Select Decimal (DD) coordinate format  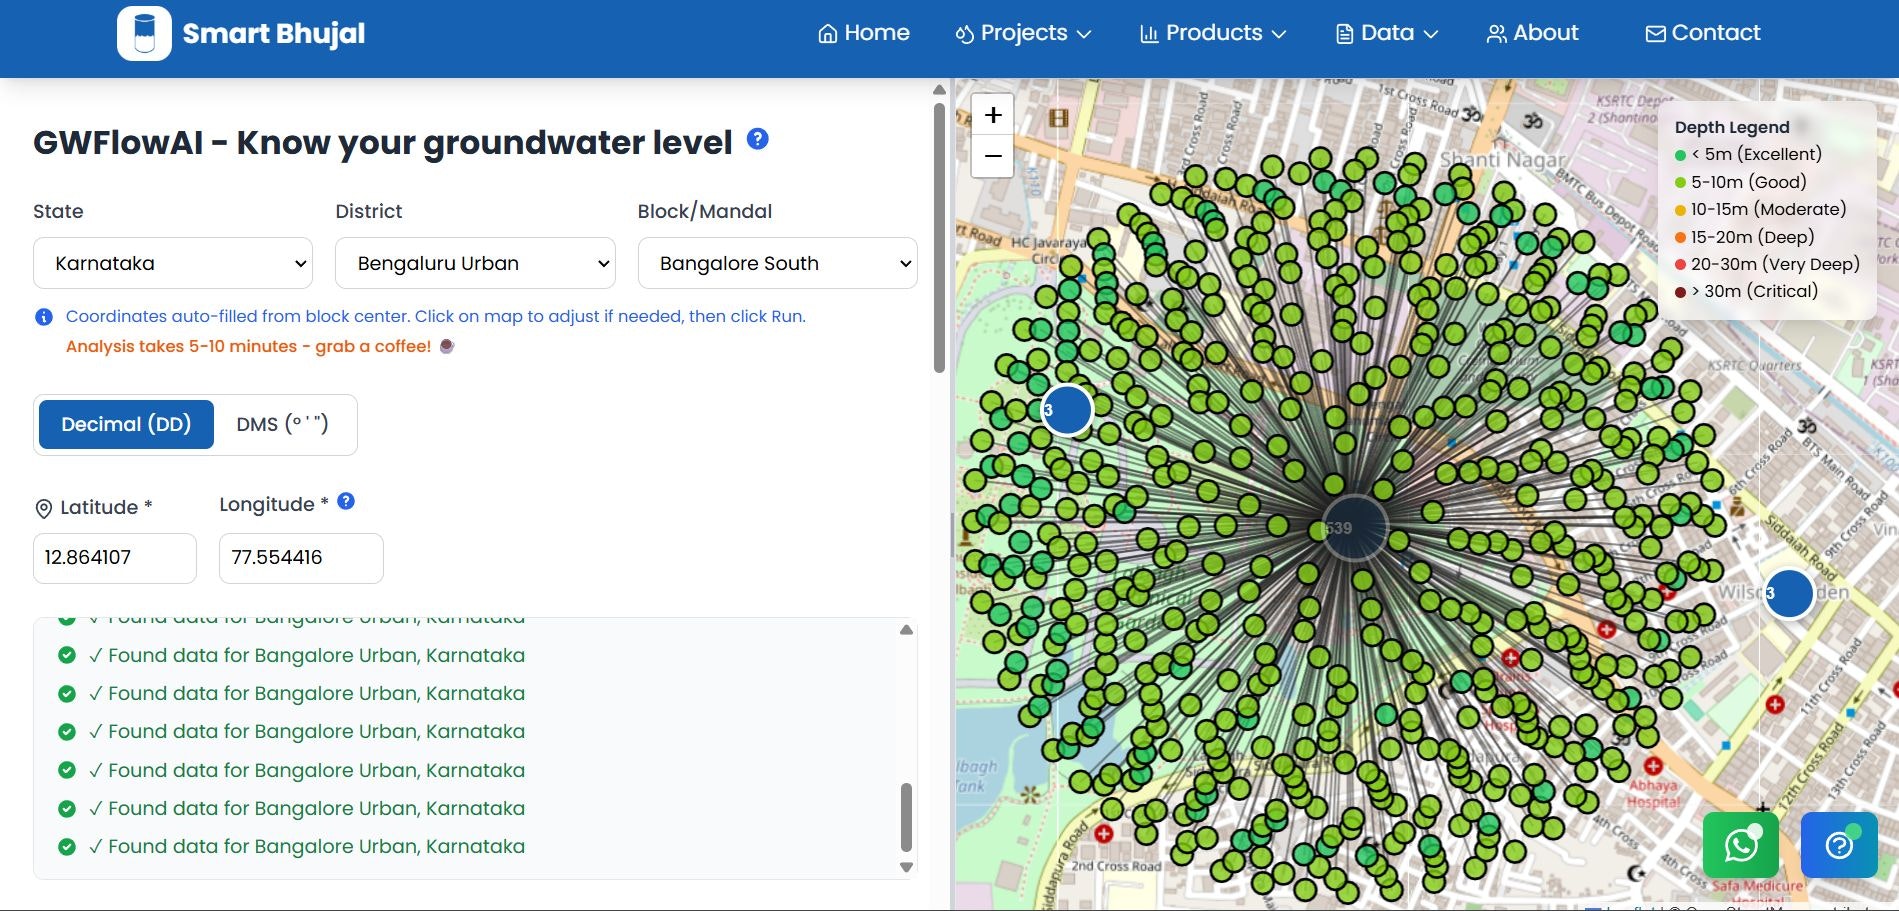coord(126,424)
